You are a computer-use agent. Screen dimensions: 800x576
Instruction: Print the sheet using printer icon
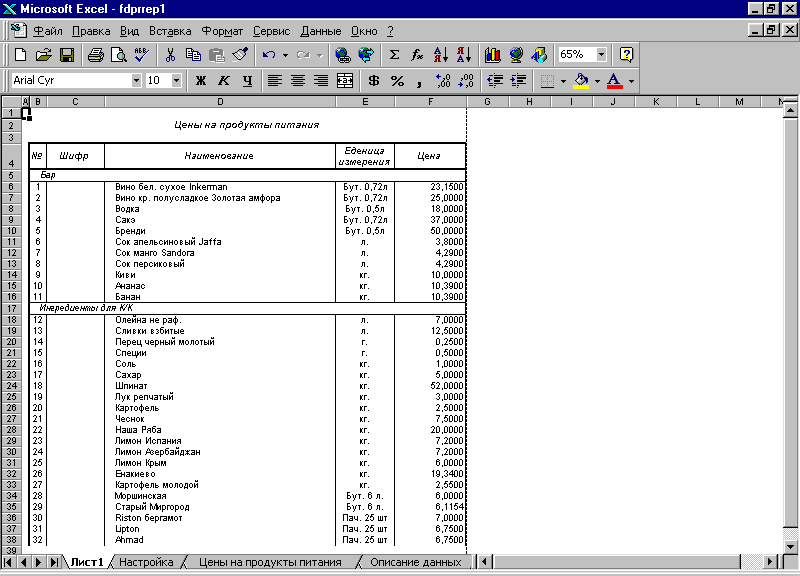(95, 55)
